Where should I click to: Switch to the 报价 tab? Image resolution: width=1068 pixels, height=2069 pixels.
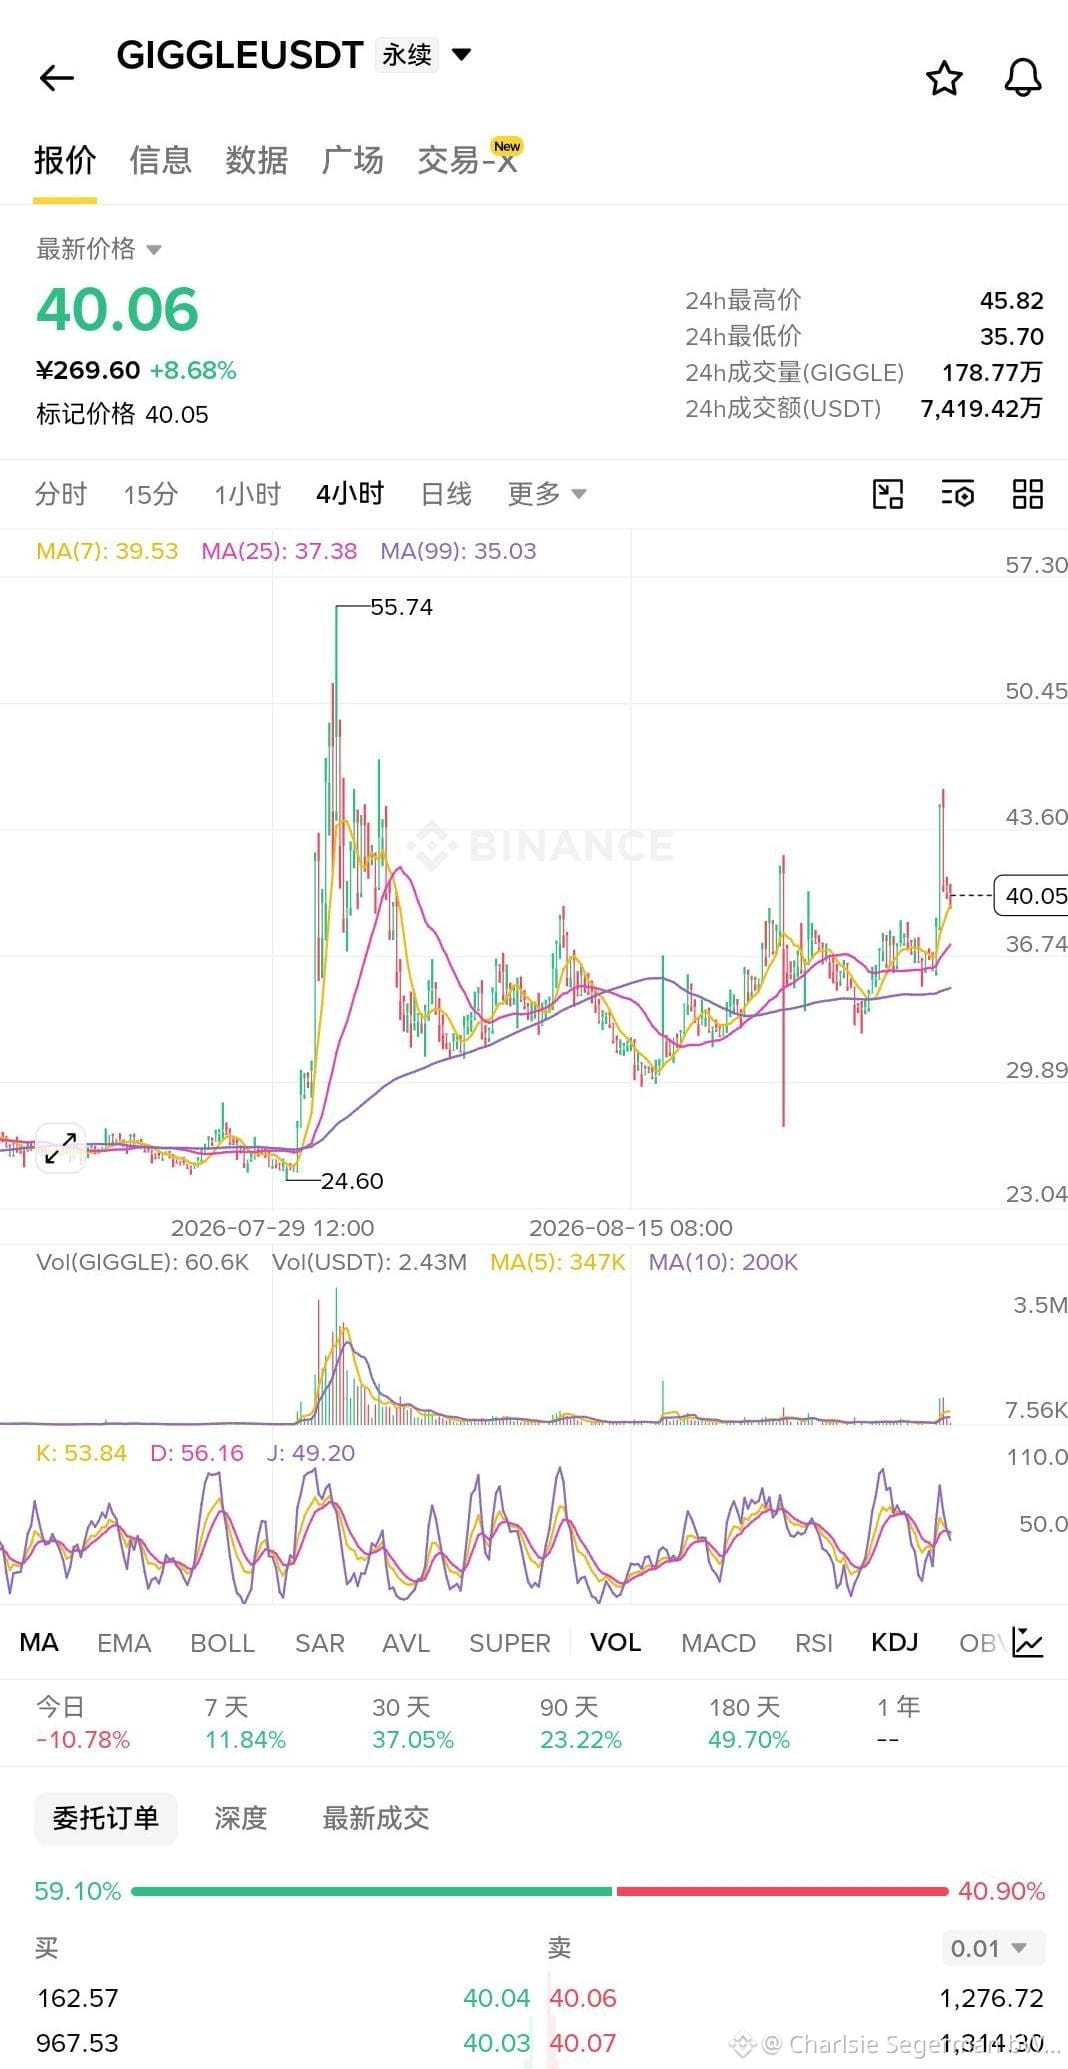pyautogui.click(x=65, y=160)
